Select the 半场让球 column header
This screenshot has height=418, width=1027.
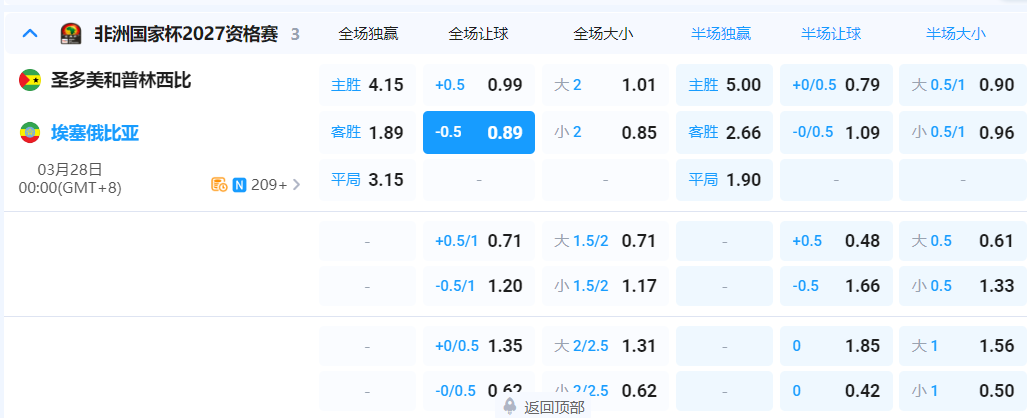click(x=831, y=34)
